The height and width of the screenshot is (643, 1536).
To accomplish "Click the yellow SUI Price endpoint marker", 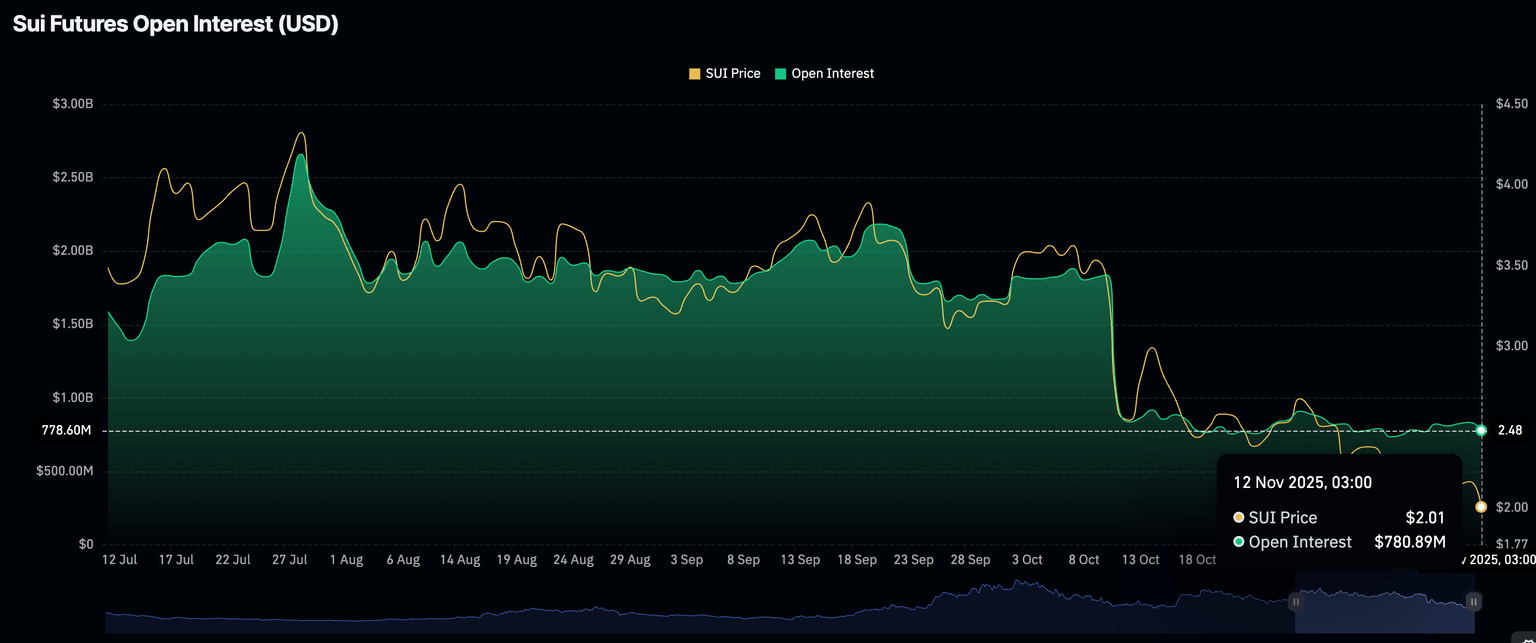I will coord(1481,507).
